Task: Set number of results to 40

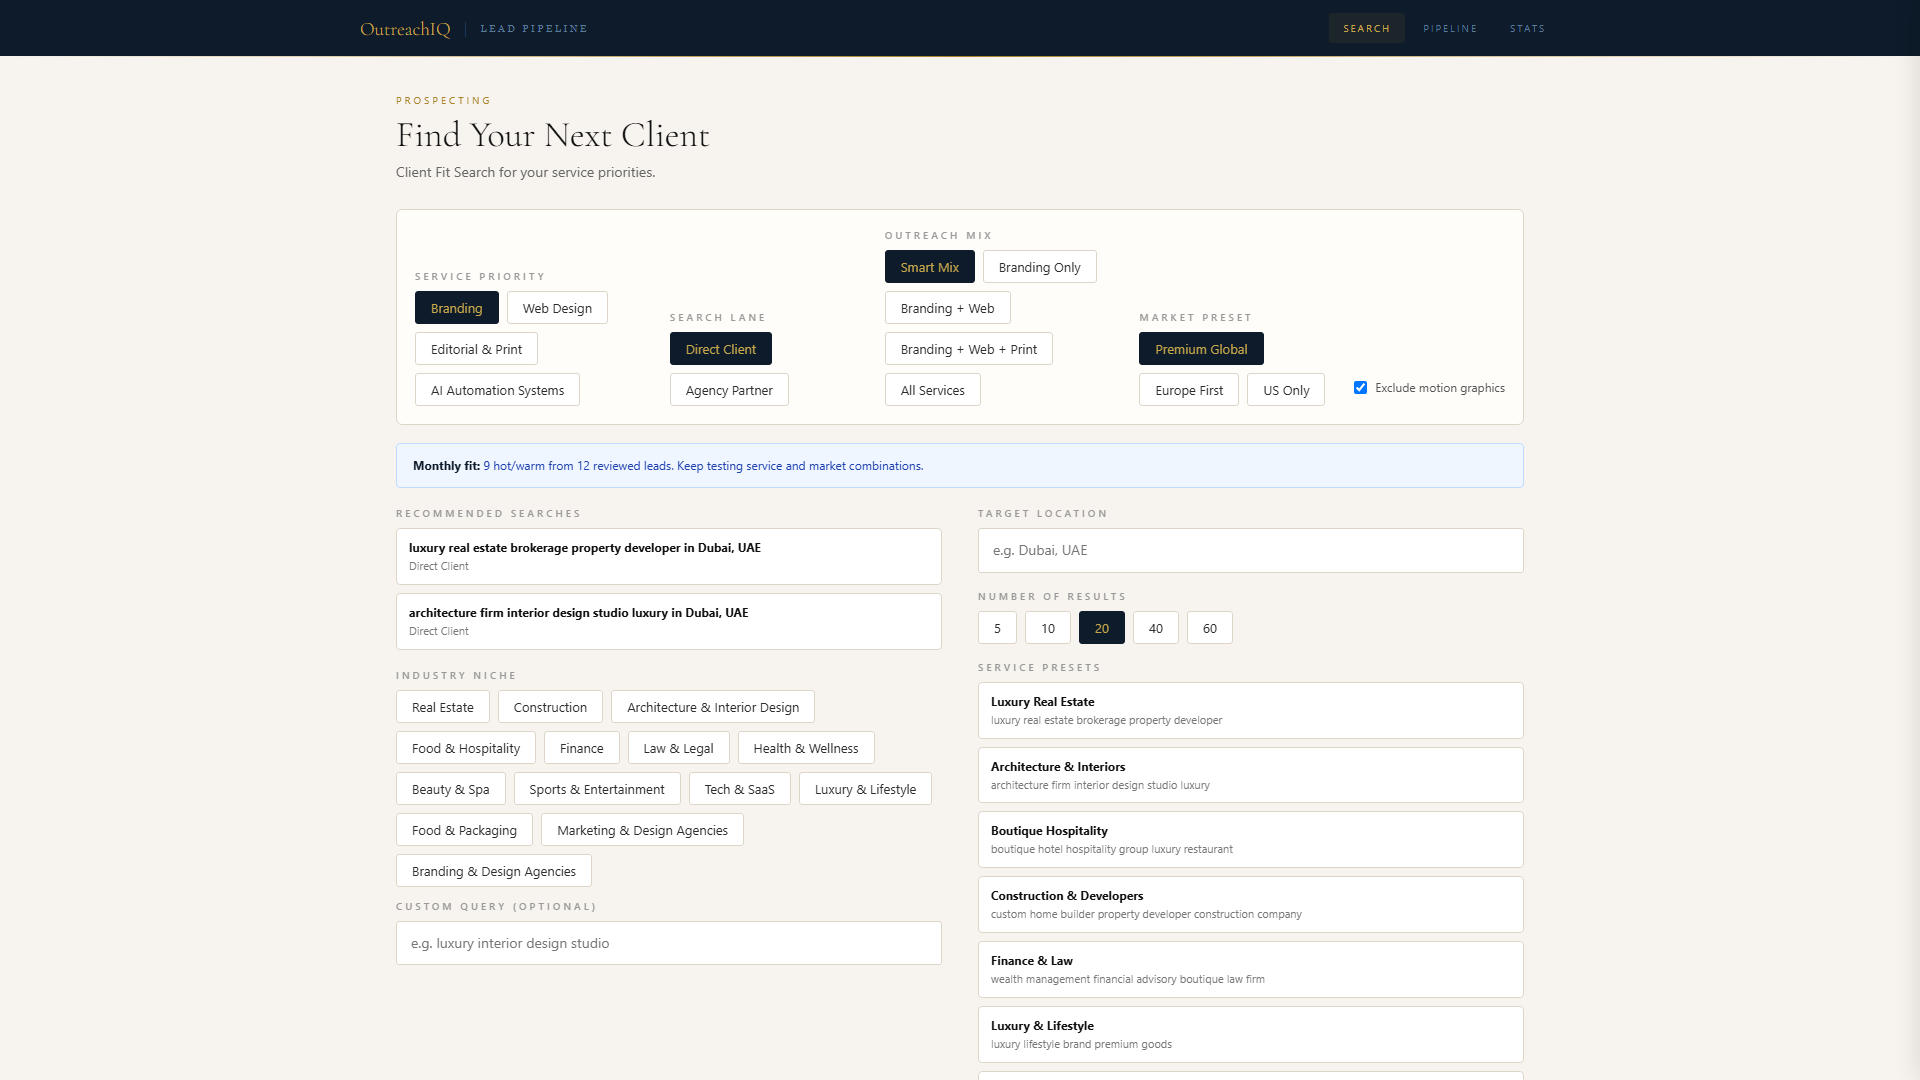Action: pyautogui.click(x=1155, y=628)
